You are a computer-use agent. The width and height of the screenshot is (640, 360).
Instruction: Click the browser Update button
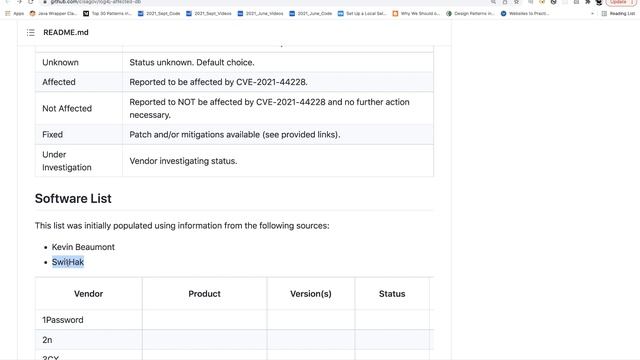click(621, 2)
